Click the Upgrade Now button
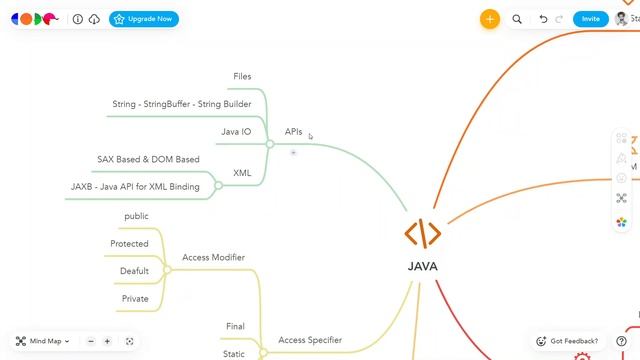Screen dimensions: 640x360 [144, 19]
